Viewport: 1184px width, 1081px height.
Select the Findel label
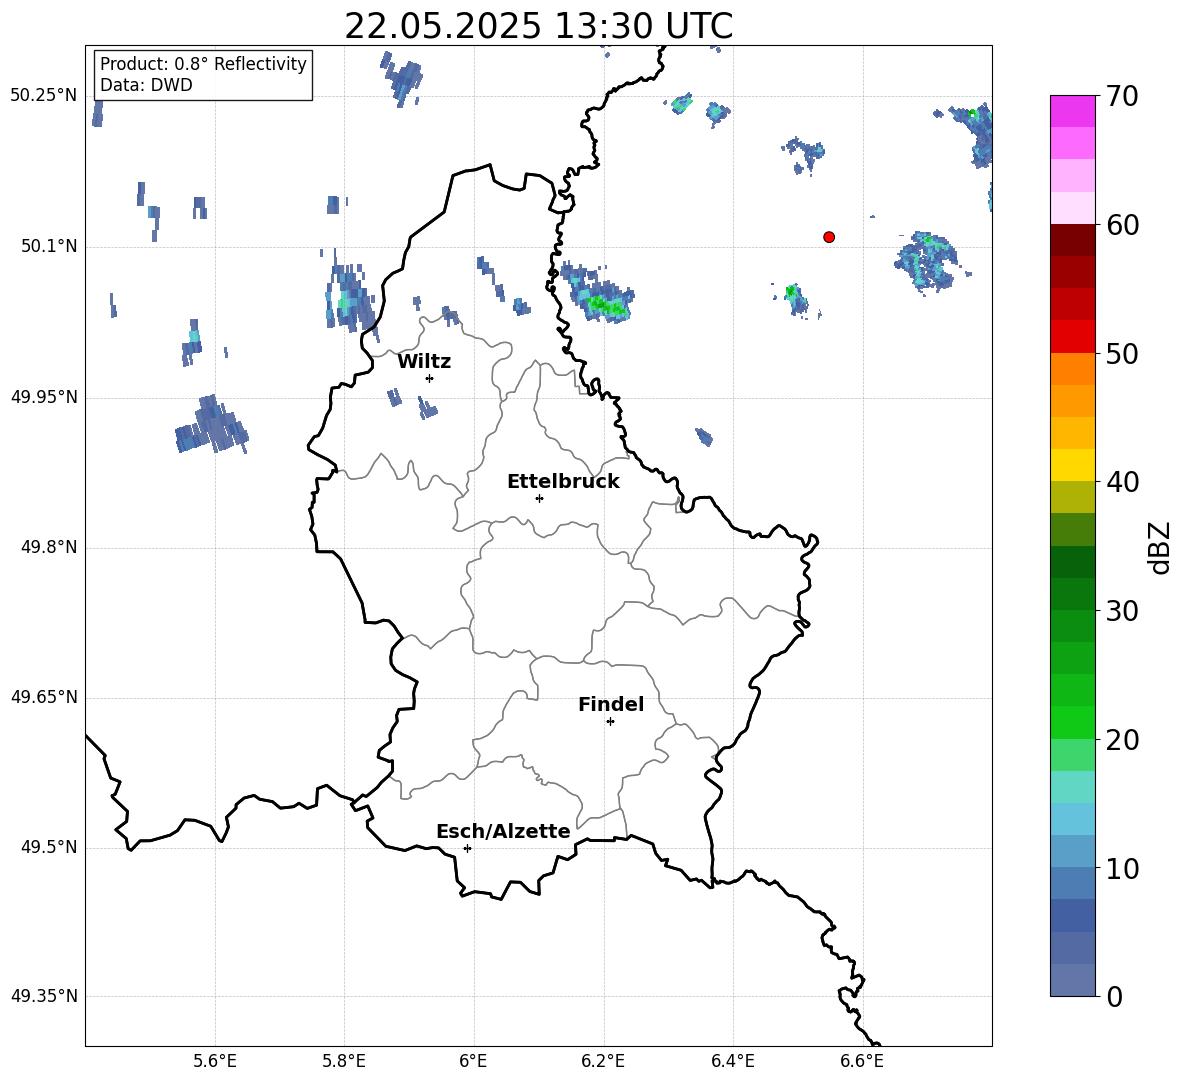click(611, 704)
